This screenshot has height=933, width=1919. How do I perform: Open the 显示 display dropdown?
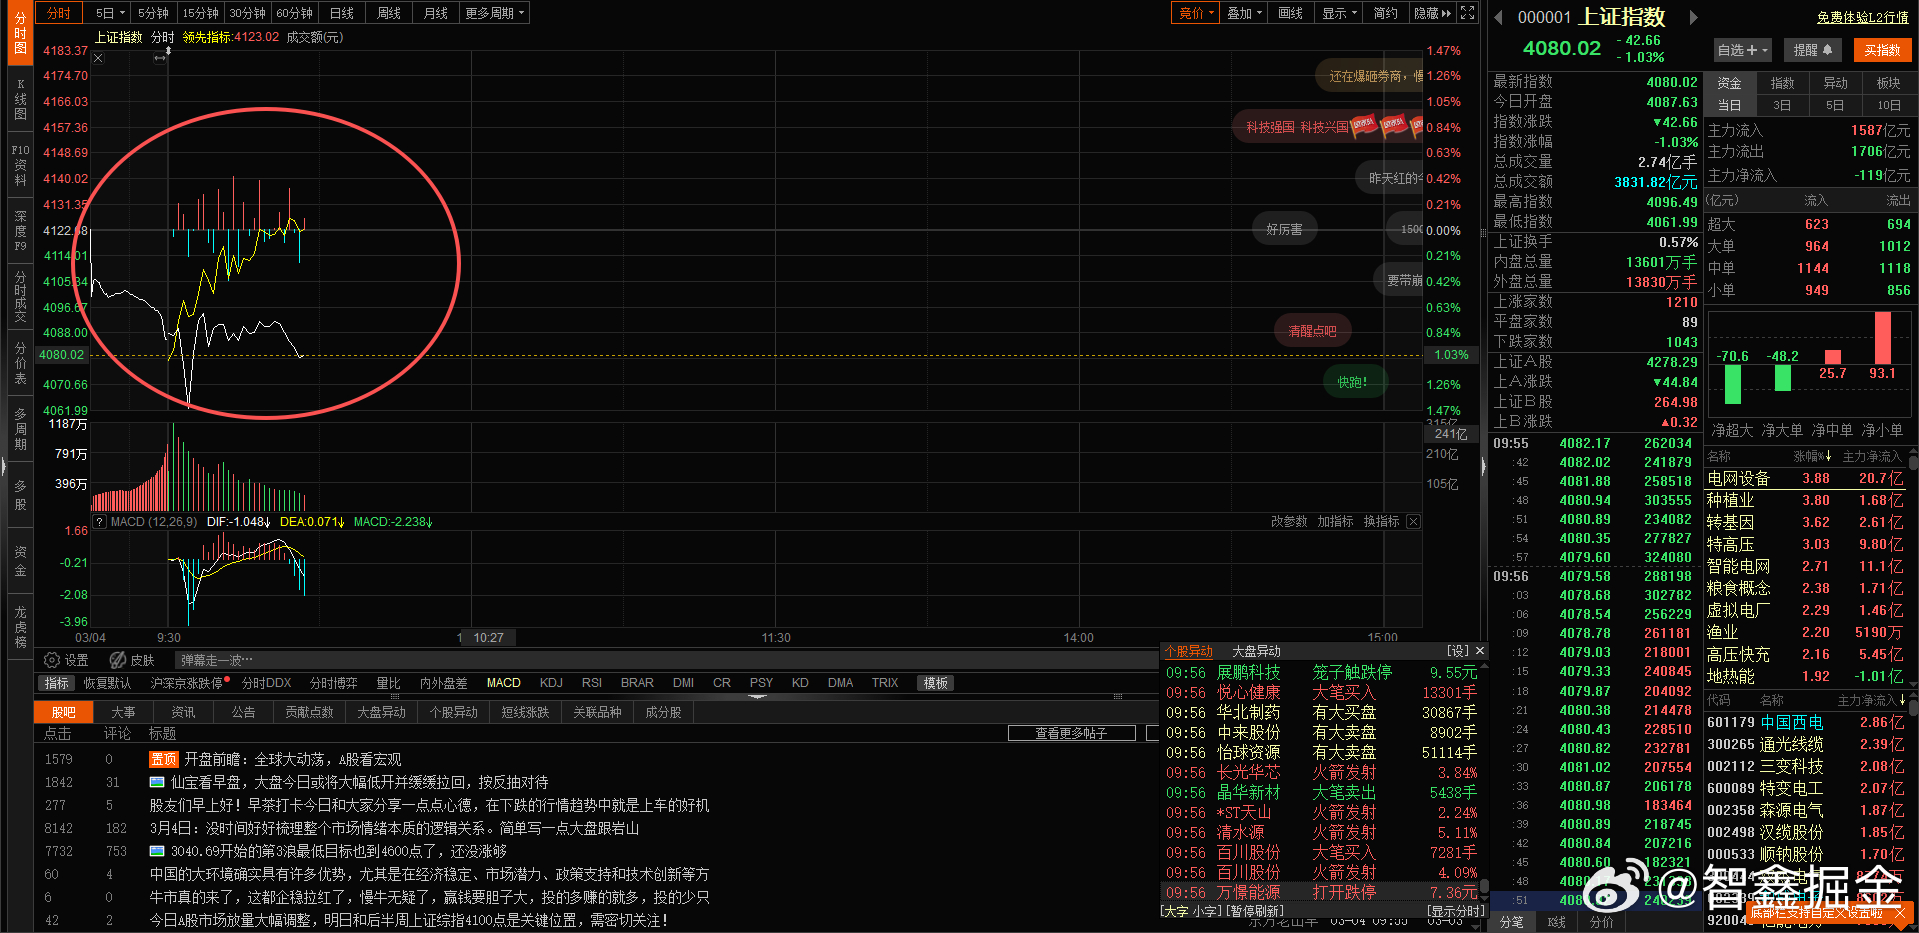pos(1339,13)
